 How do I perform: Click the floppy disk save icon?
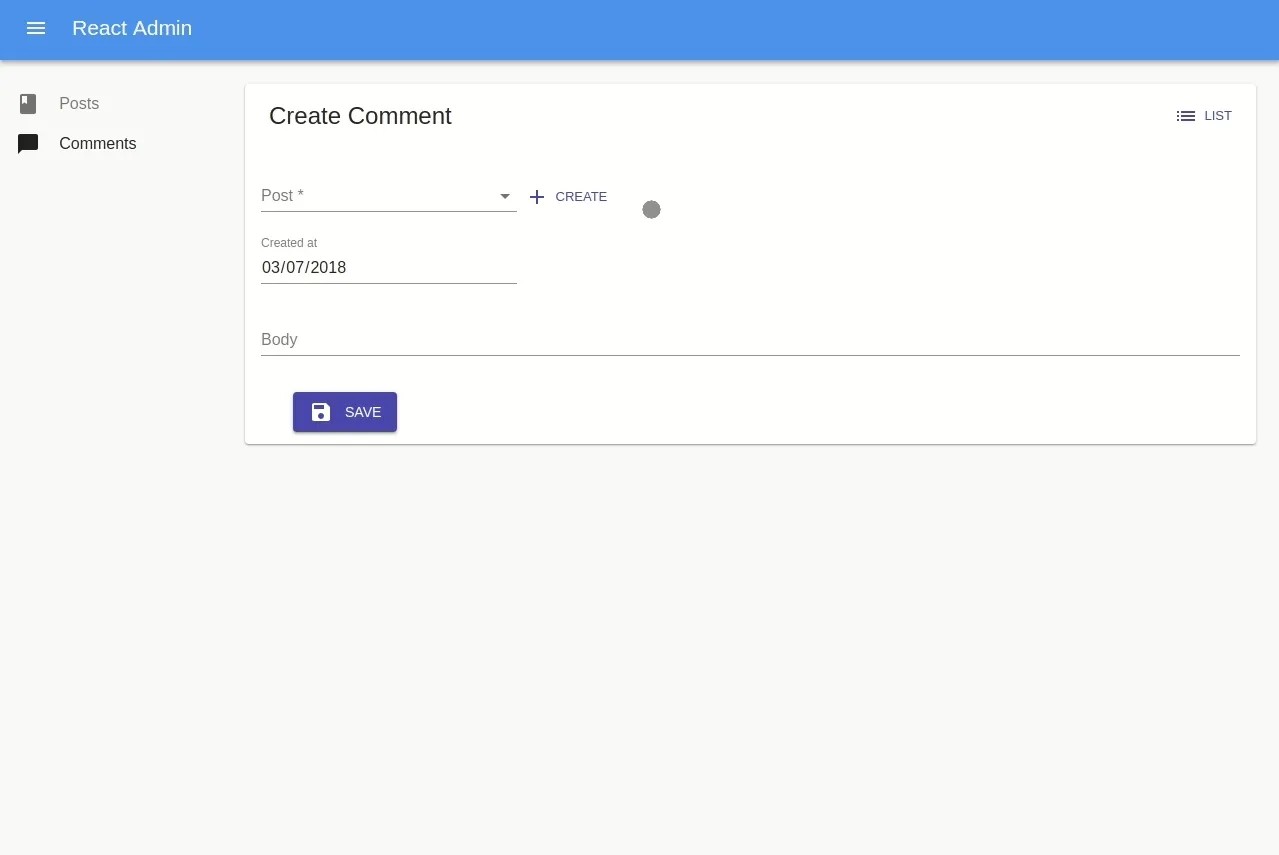[x=321, y=412]
